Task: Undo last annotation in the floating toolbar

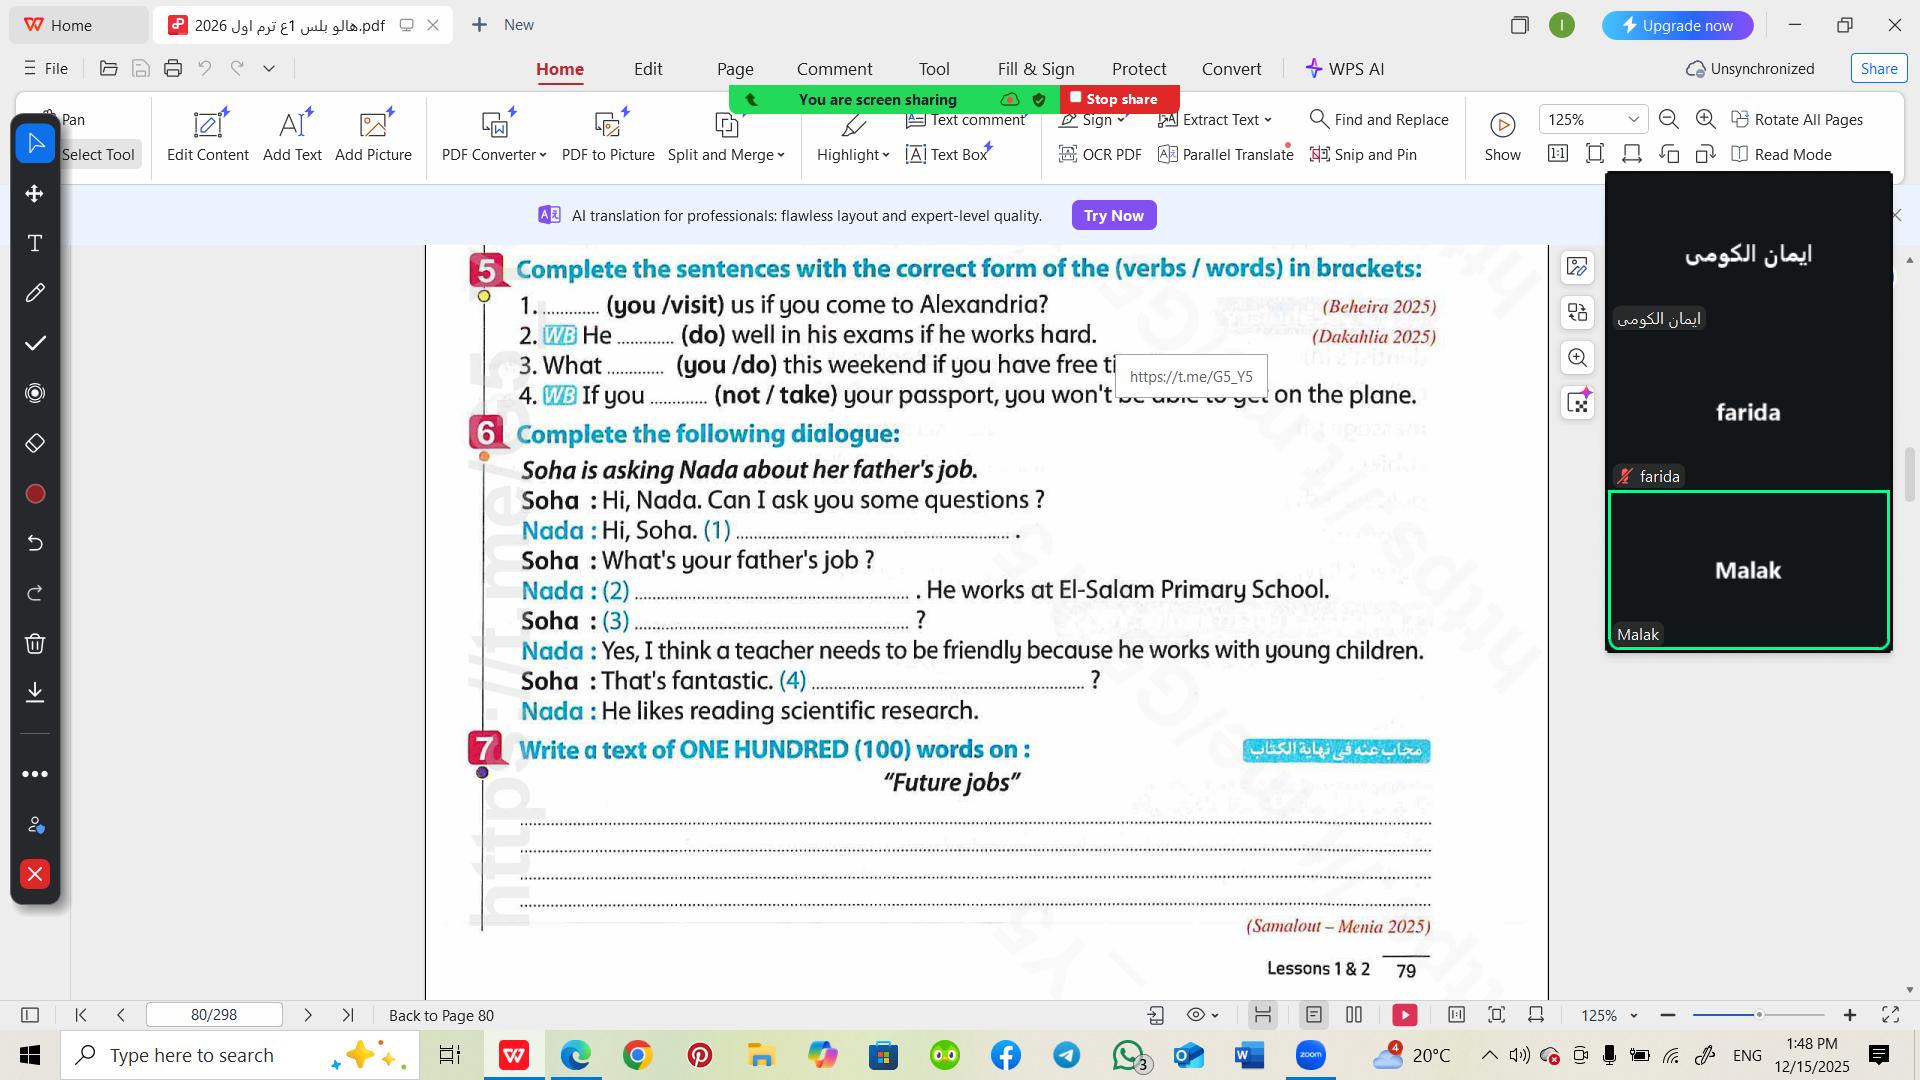Action: pyautogui.click(x=35, y=543)
